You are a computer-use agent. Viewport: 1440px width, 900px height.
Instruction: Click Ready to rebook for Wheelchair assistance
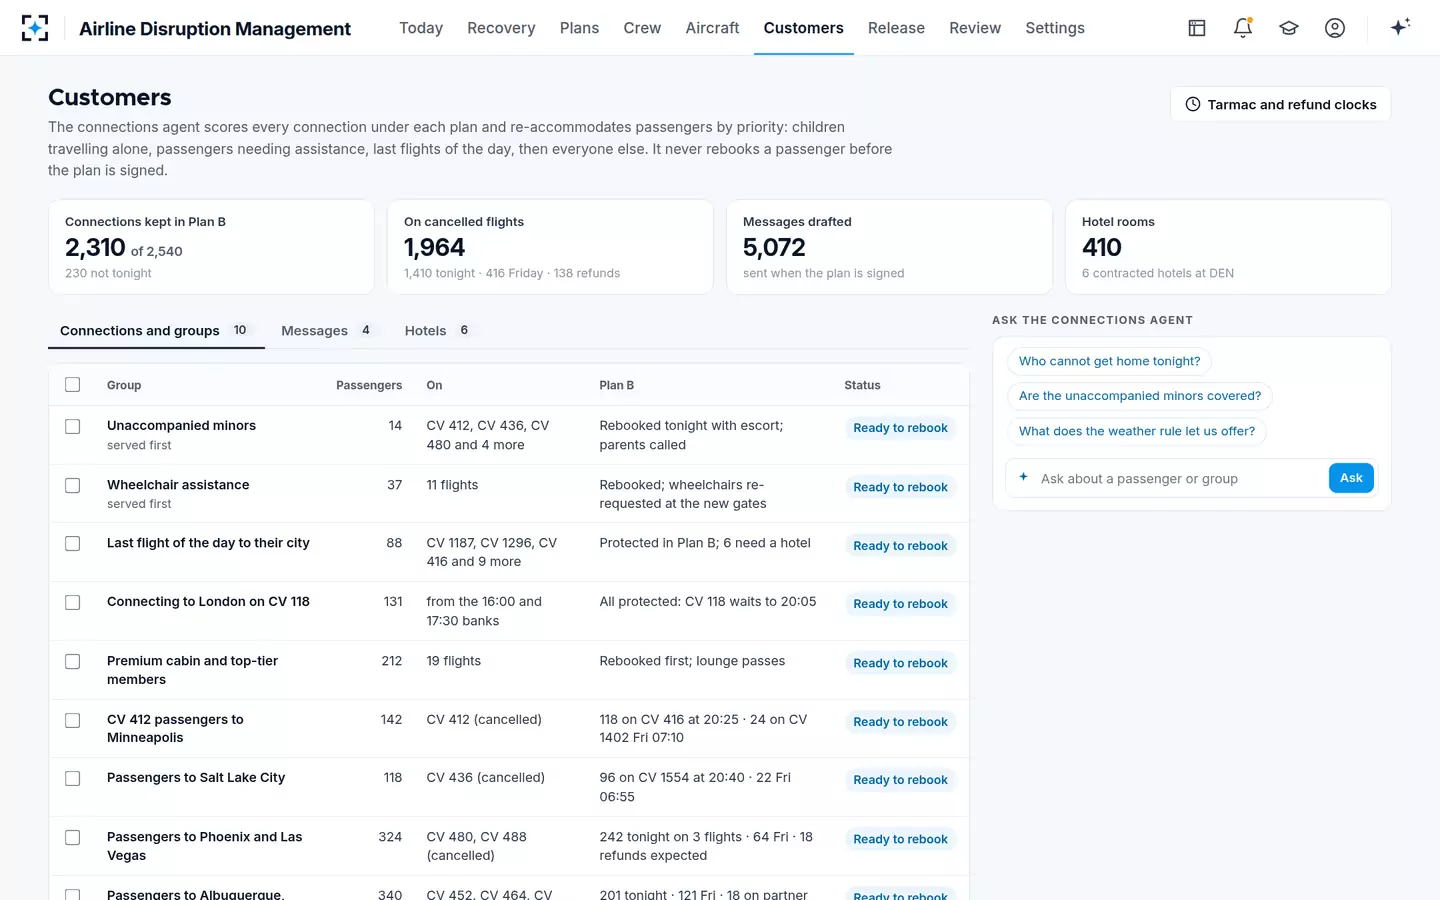pos(900,487)
